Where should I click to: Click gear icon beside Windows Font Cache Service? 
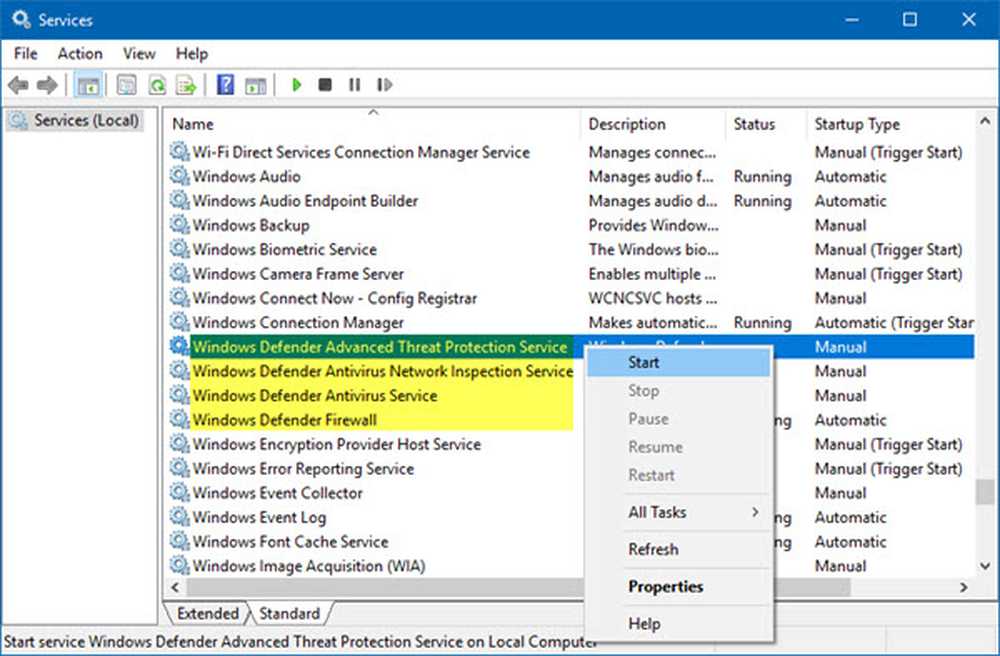[x=179, y=541]
